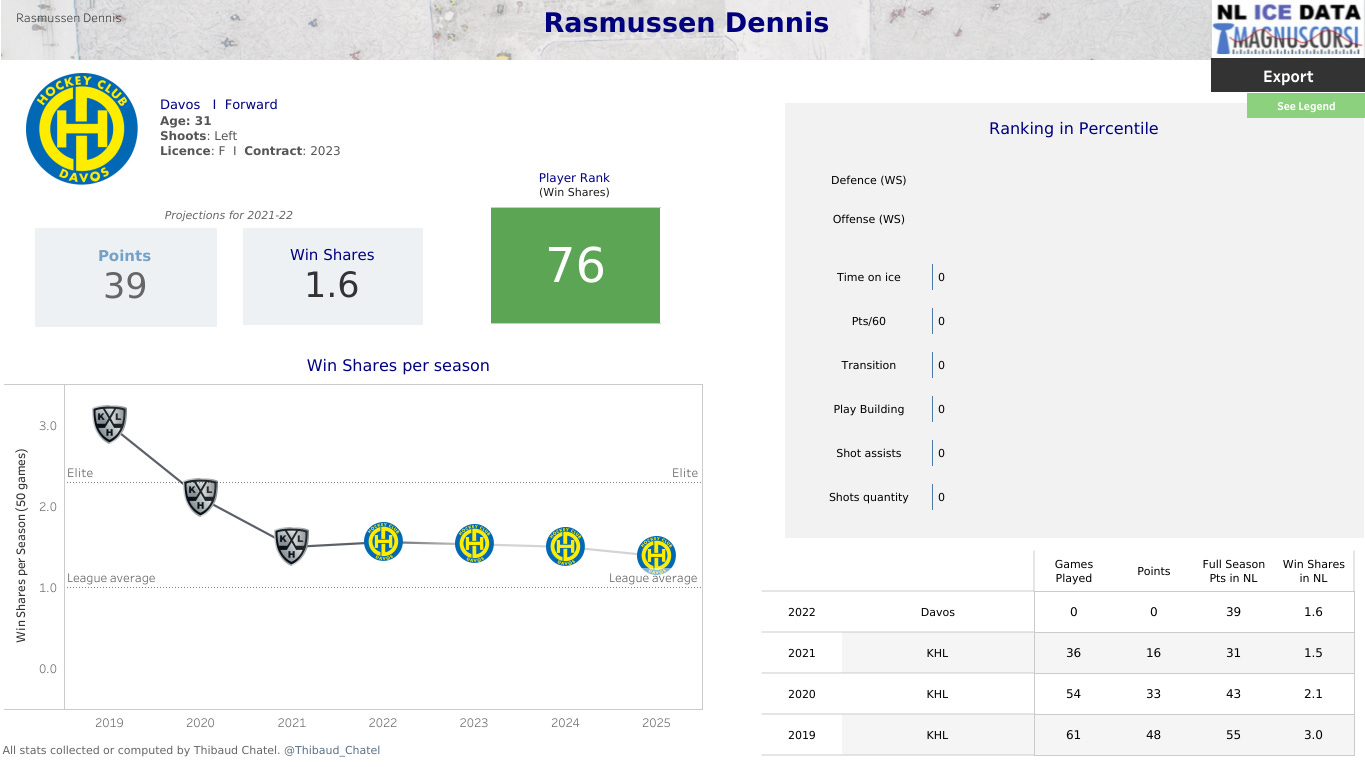Click the 2019 x-axis label
This screenshot has height=767, width=1365.
click(x=110, y=723)
